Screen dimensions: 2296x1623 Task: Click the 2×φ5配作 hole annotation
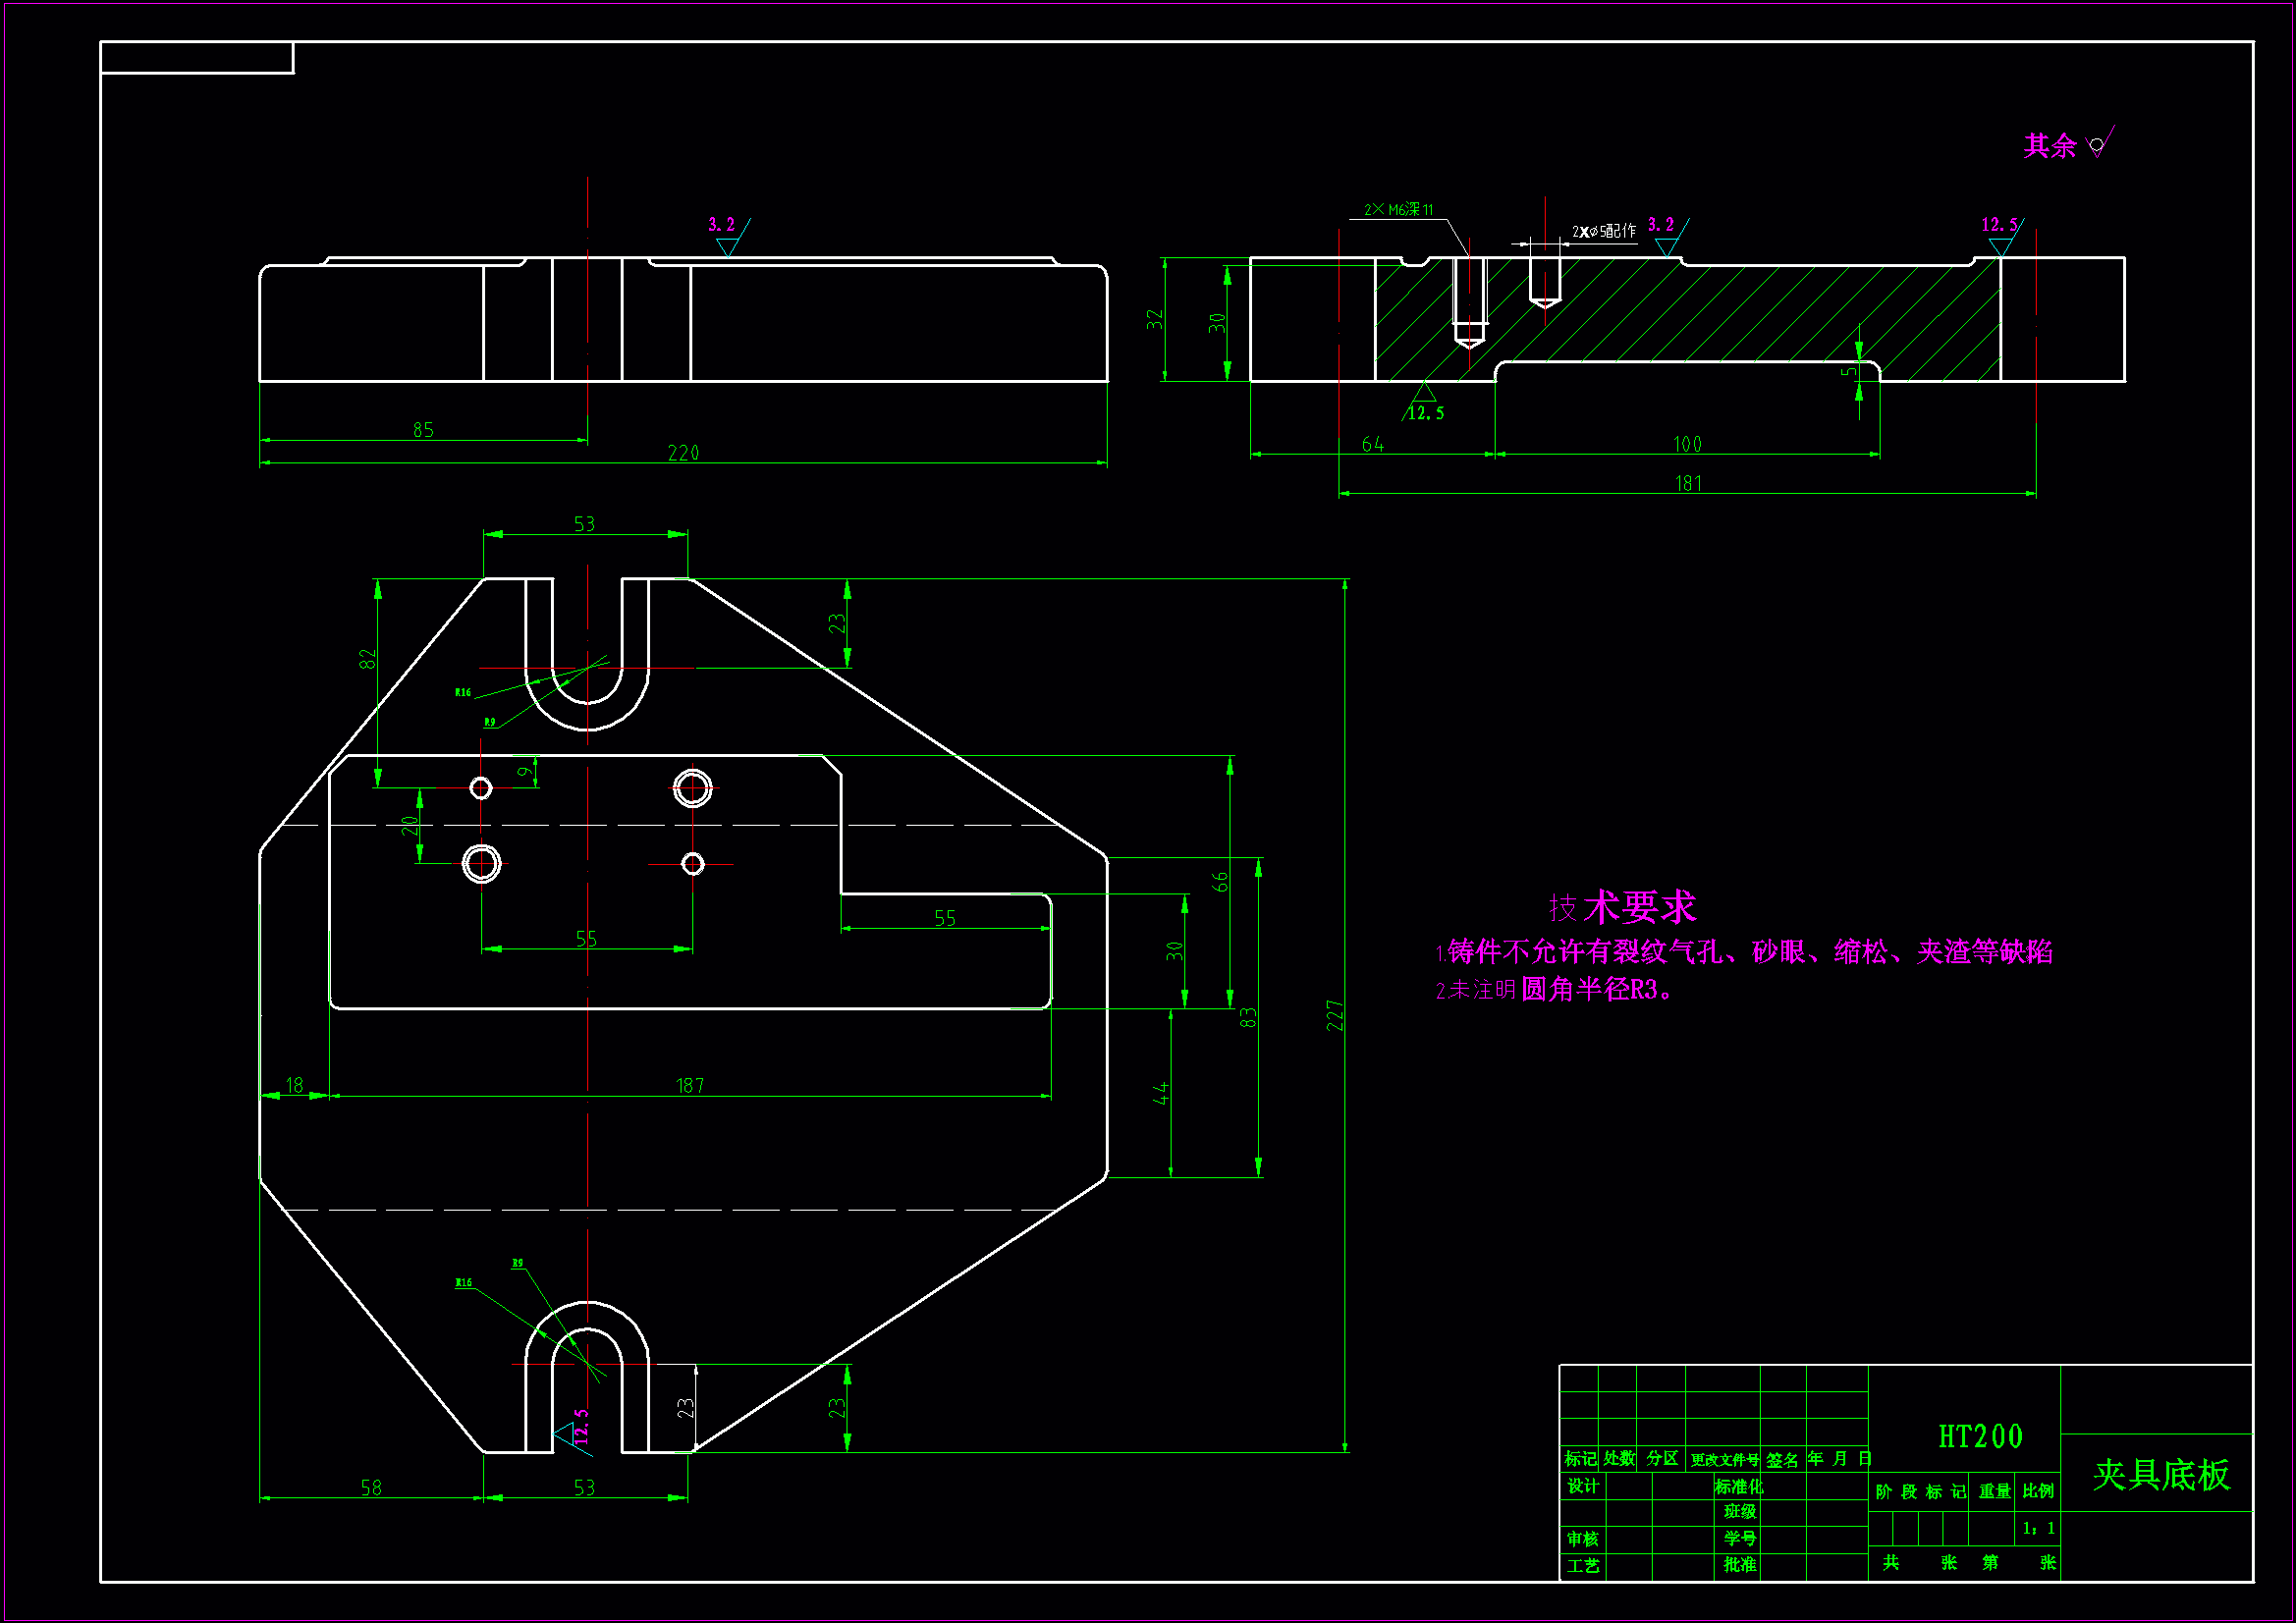(1604, 231)
